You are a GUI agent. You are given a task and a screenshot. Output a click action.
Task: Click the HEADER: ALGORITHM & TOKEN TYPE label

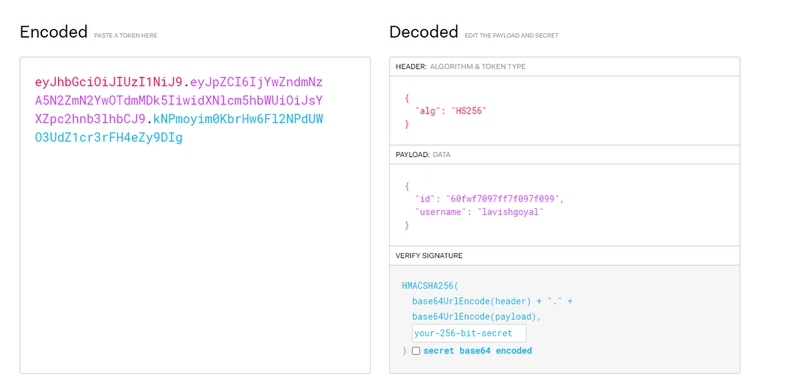tap(460, 66)
